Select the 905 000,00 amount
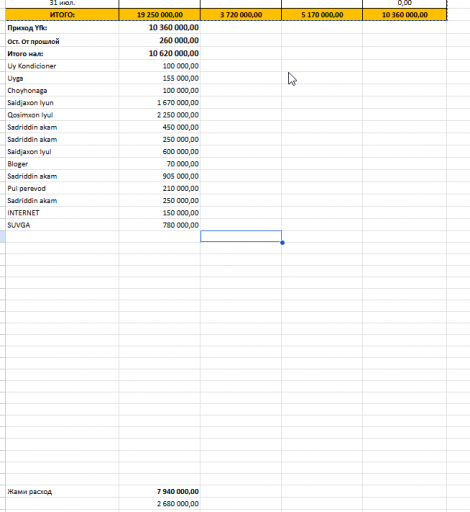Viewport: 470px width, 512px height. coord(159,176)
